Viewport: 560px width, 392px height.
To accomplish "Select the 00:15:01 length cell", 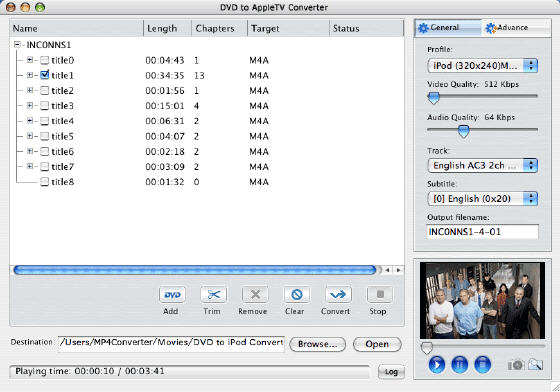I will [165, 106].
